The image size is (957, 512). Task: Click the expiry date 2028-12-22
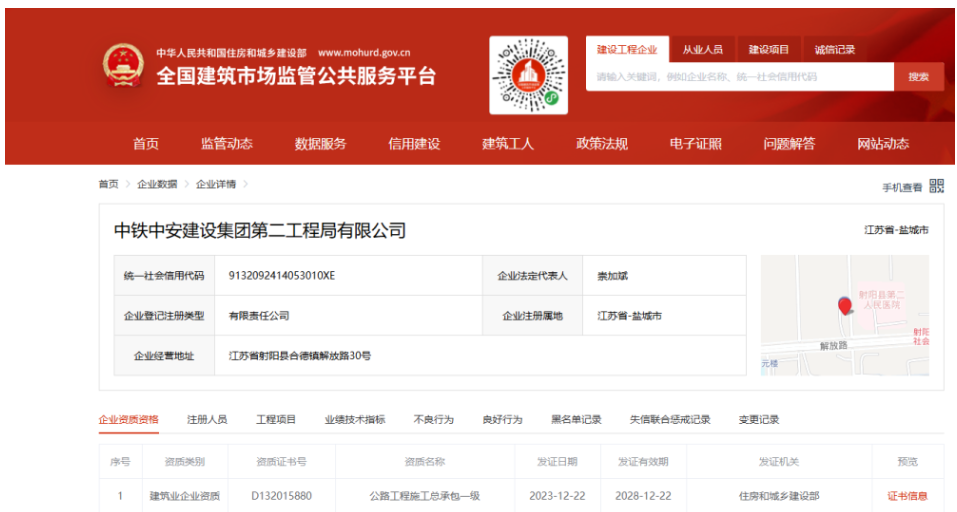643,496
